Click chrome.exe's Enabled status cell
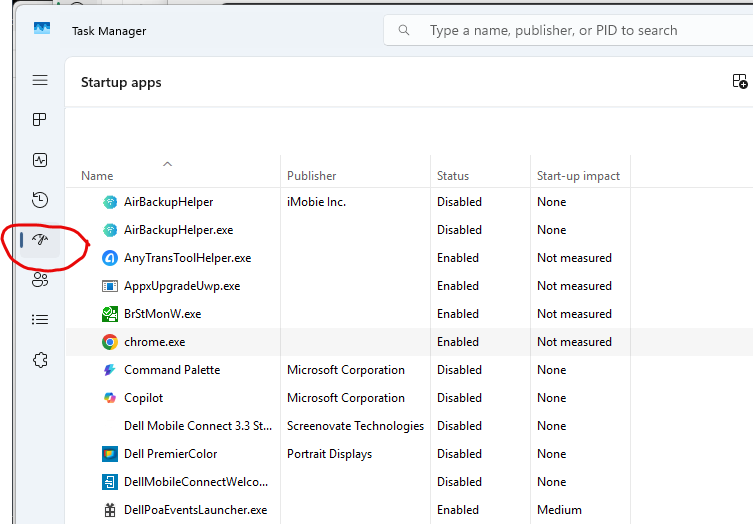Viewport: 753px width, 524px height. (458, 342)
